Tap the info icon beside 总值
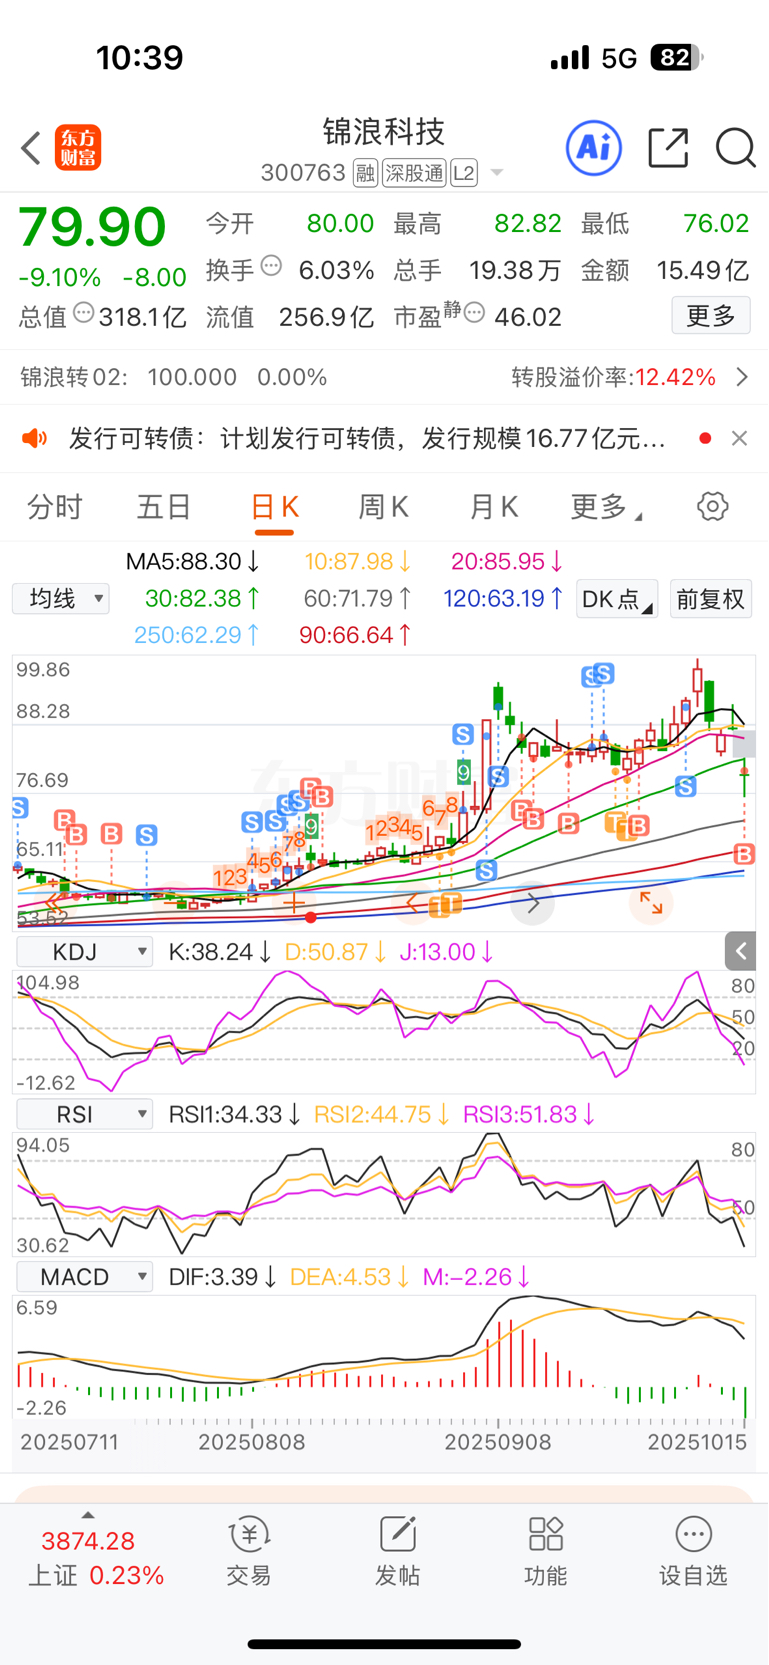 pos(84,313)
